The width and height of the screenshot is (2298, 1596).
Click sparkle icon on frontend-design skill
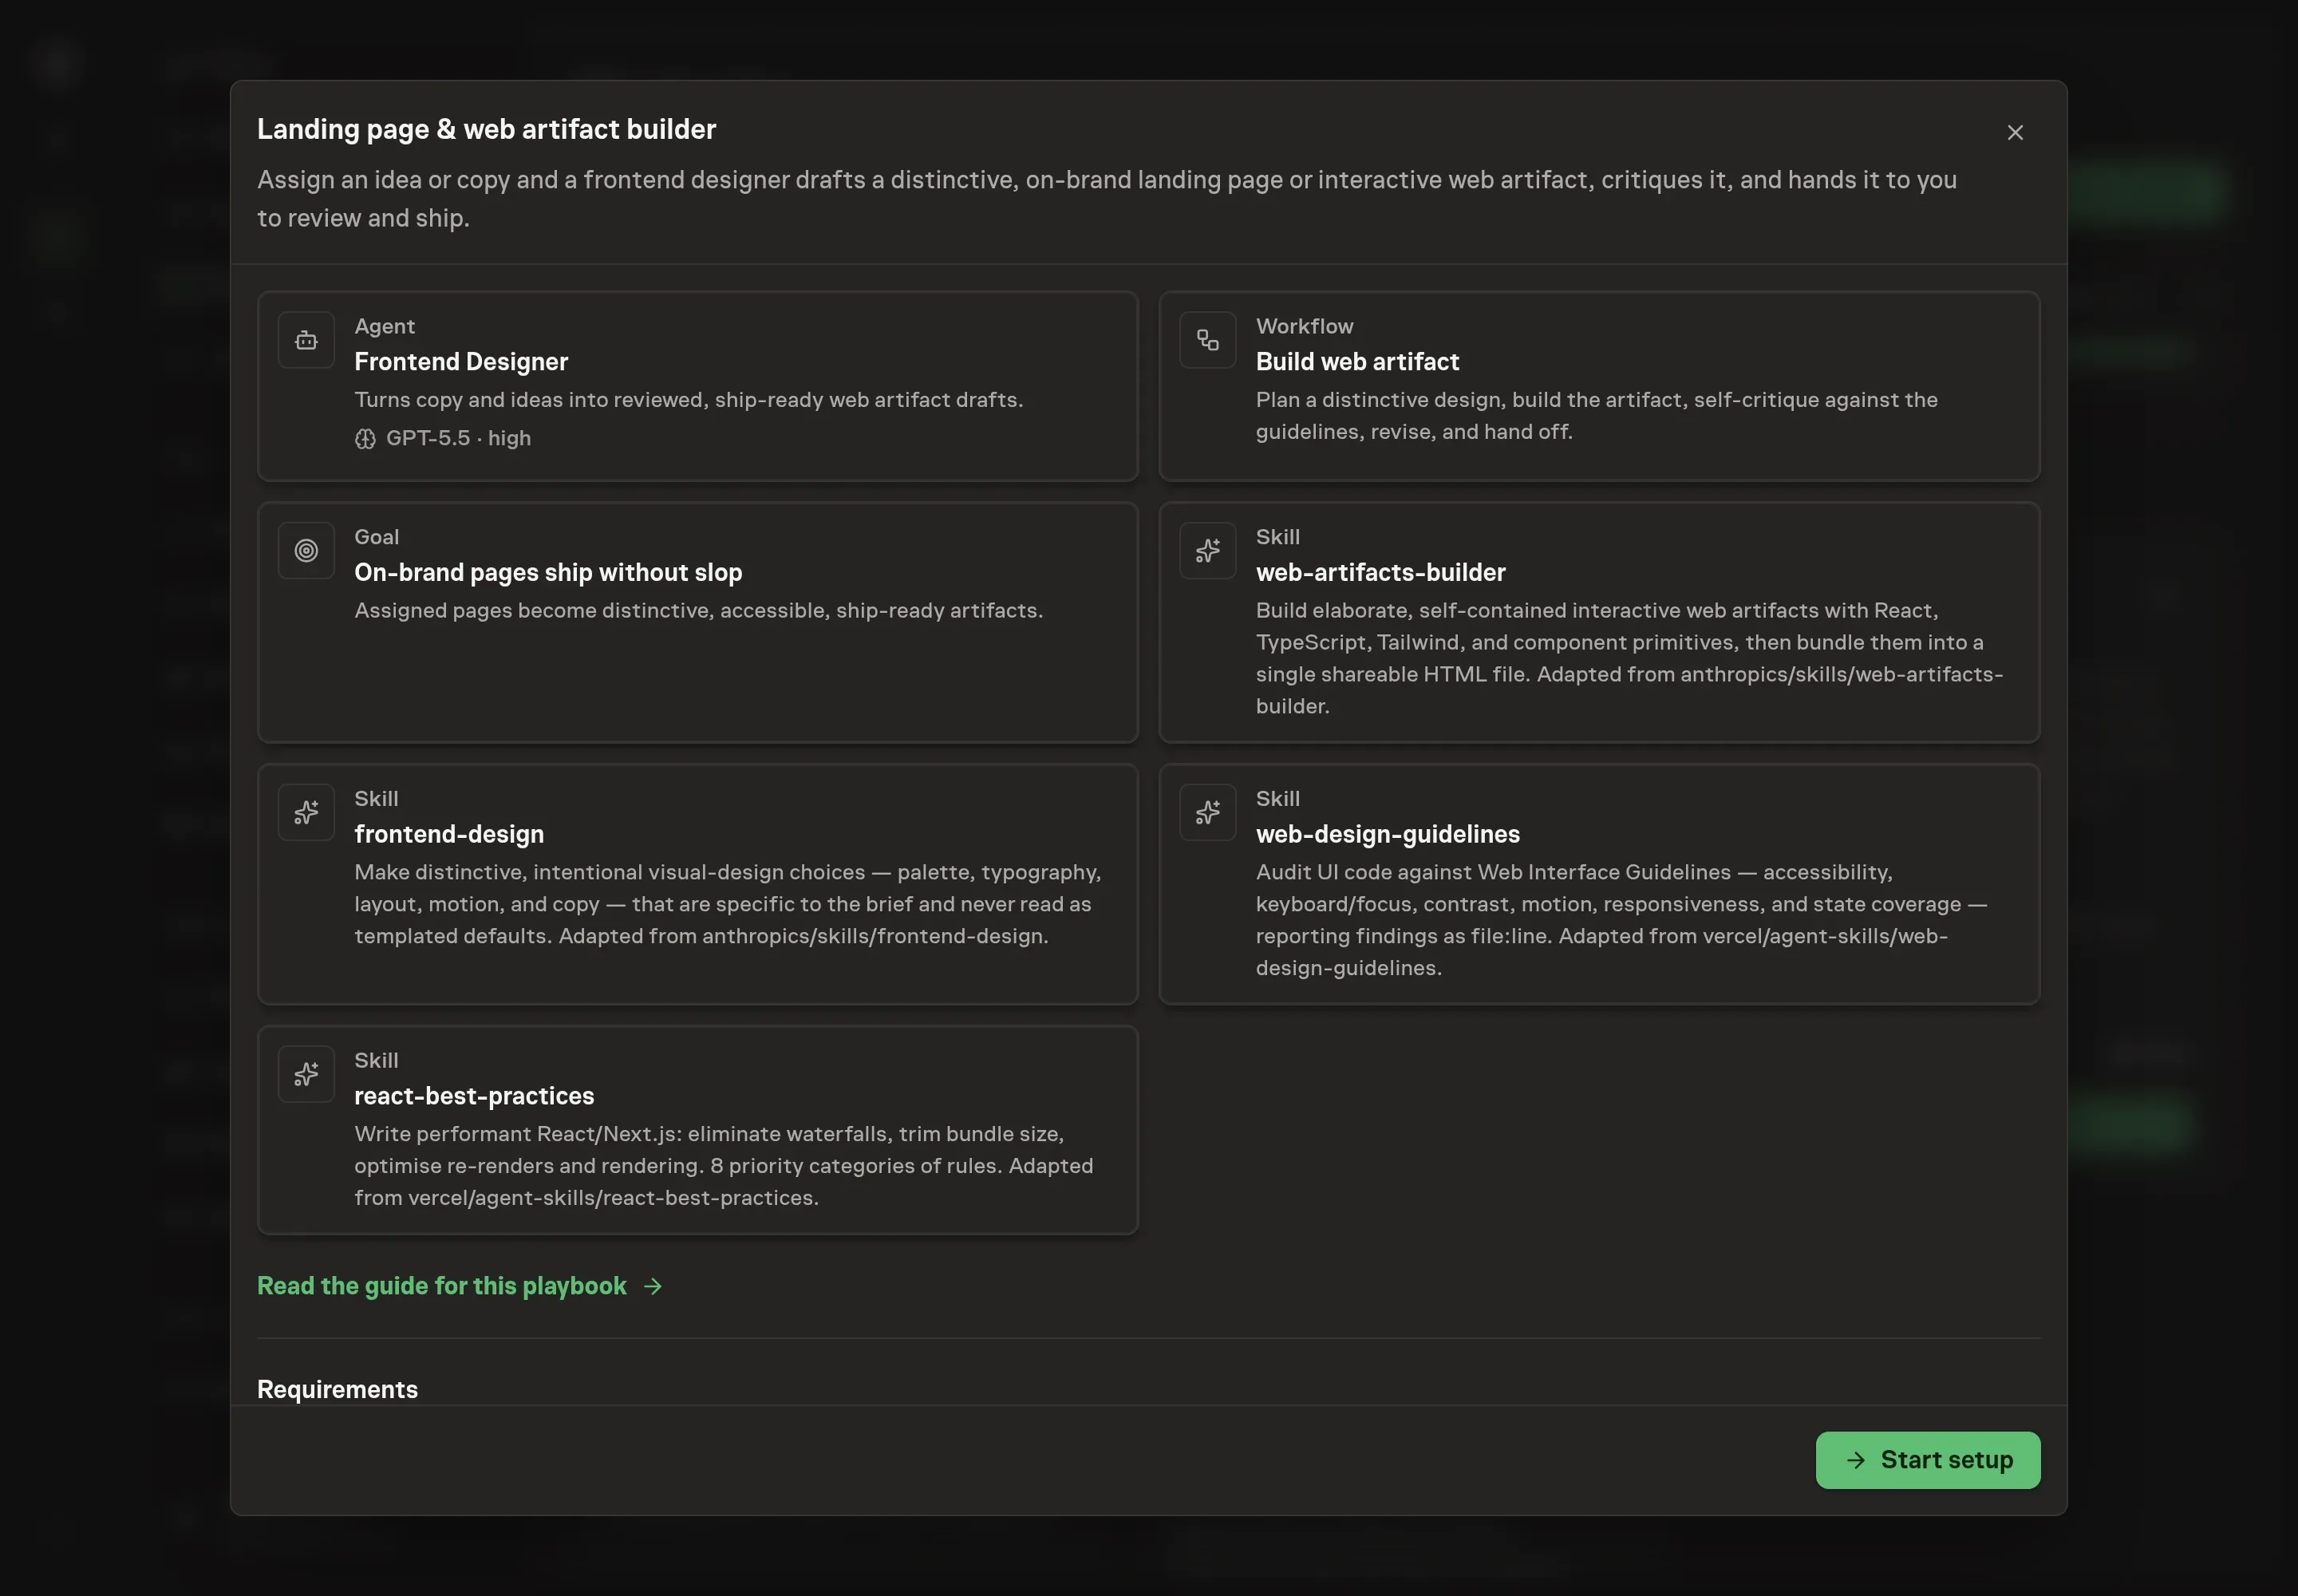coord(306,813)
